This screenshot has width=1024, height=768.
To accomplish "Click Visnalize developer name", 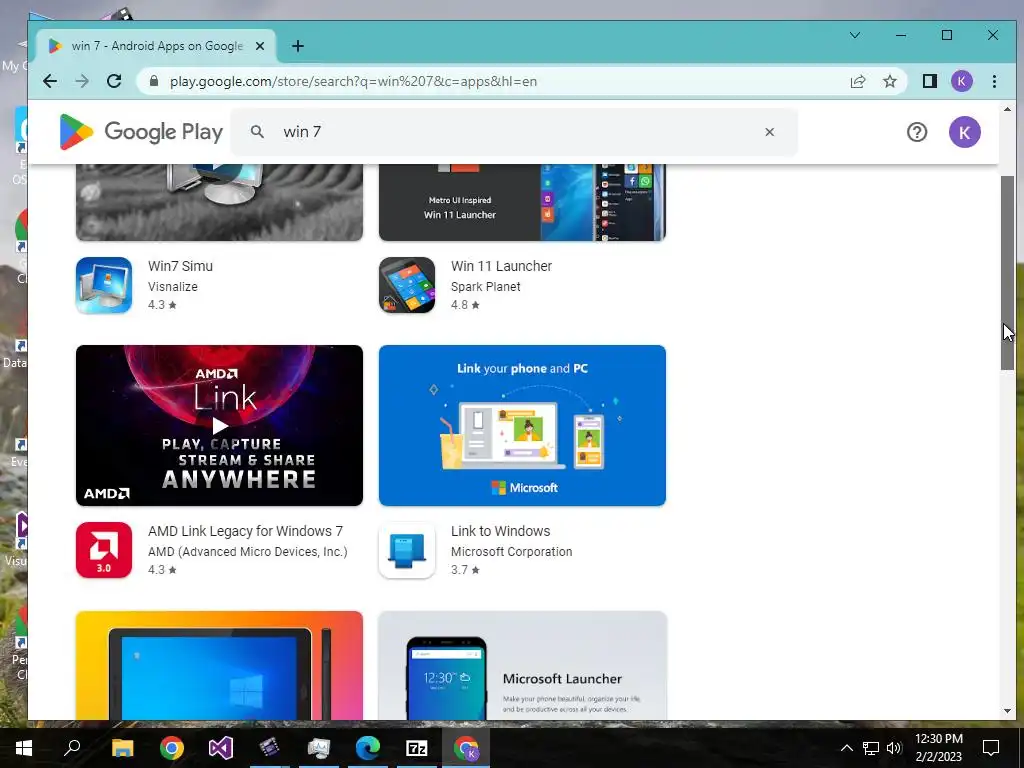I will click(x=172, y=287).
